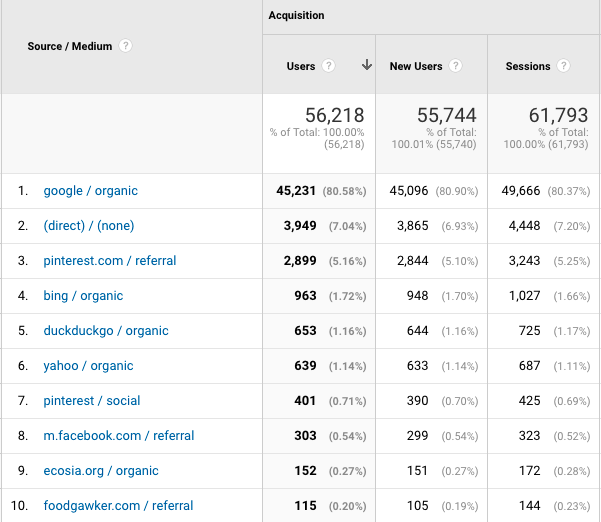This screenshot has width=601, height=522.
Task: Click the Acquisition group header
Action: click(x=296, y=15)
